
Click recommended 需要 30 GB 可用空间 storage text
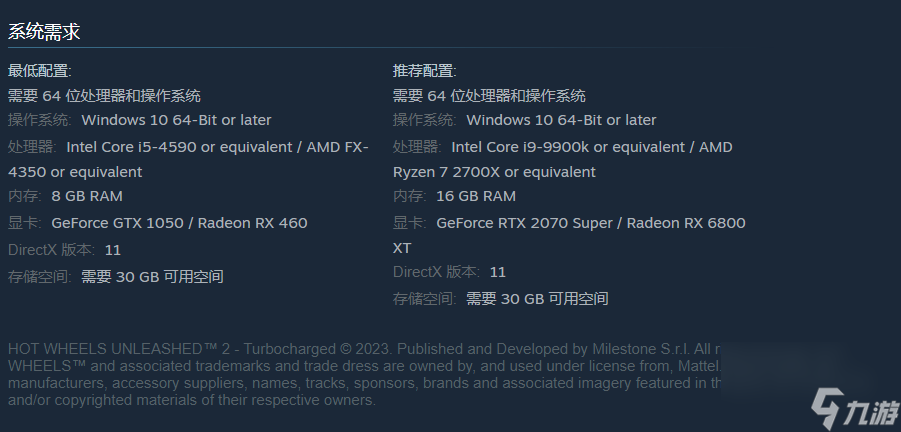point(537,299)
